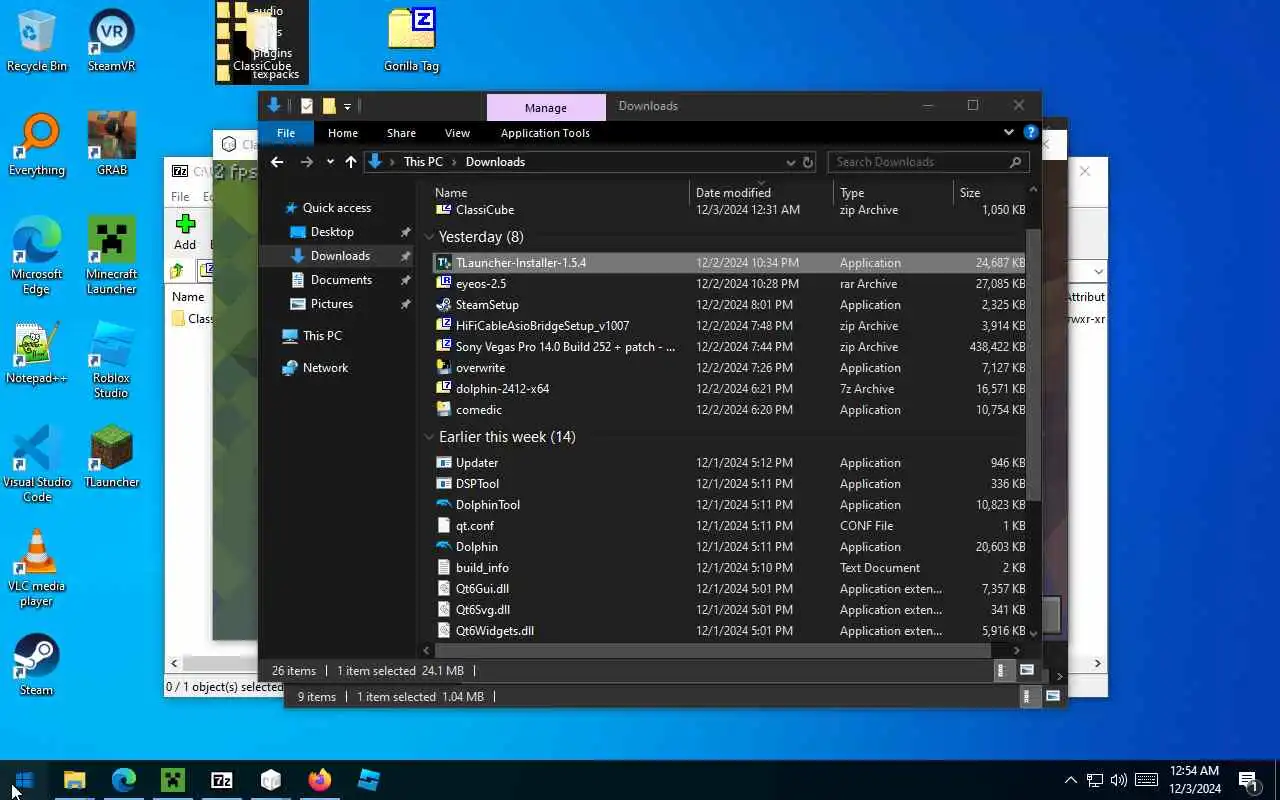Open the Customize Quick Access Toolbar dropdown
Viewport: 1280px width, 800px height.
(x=347, y=106)
